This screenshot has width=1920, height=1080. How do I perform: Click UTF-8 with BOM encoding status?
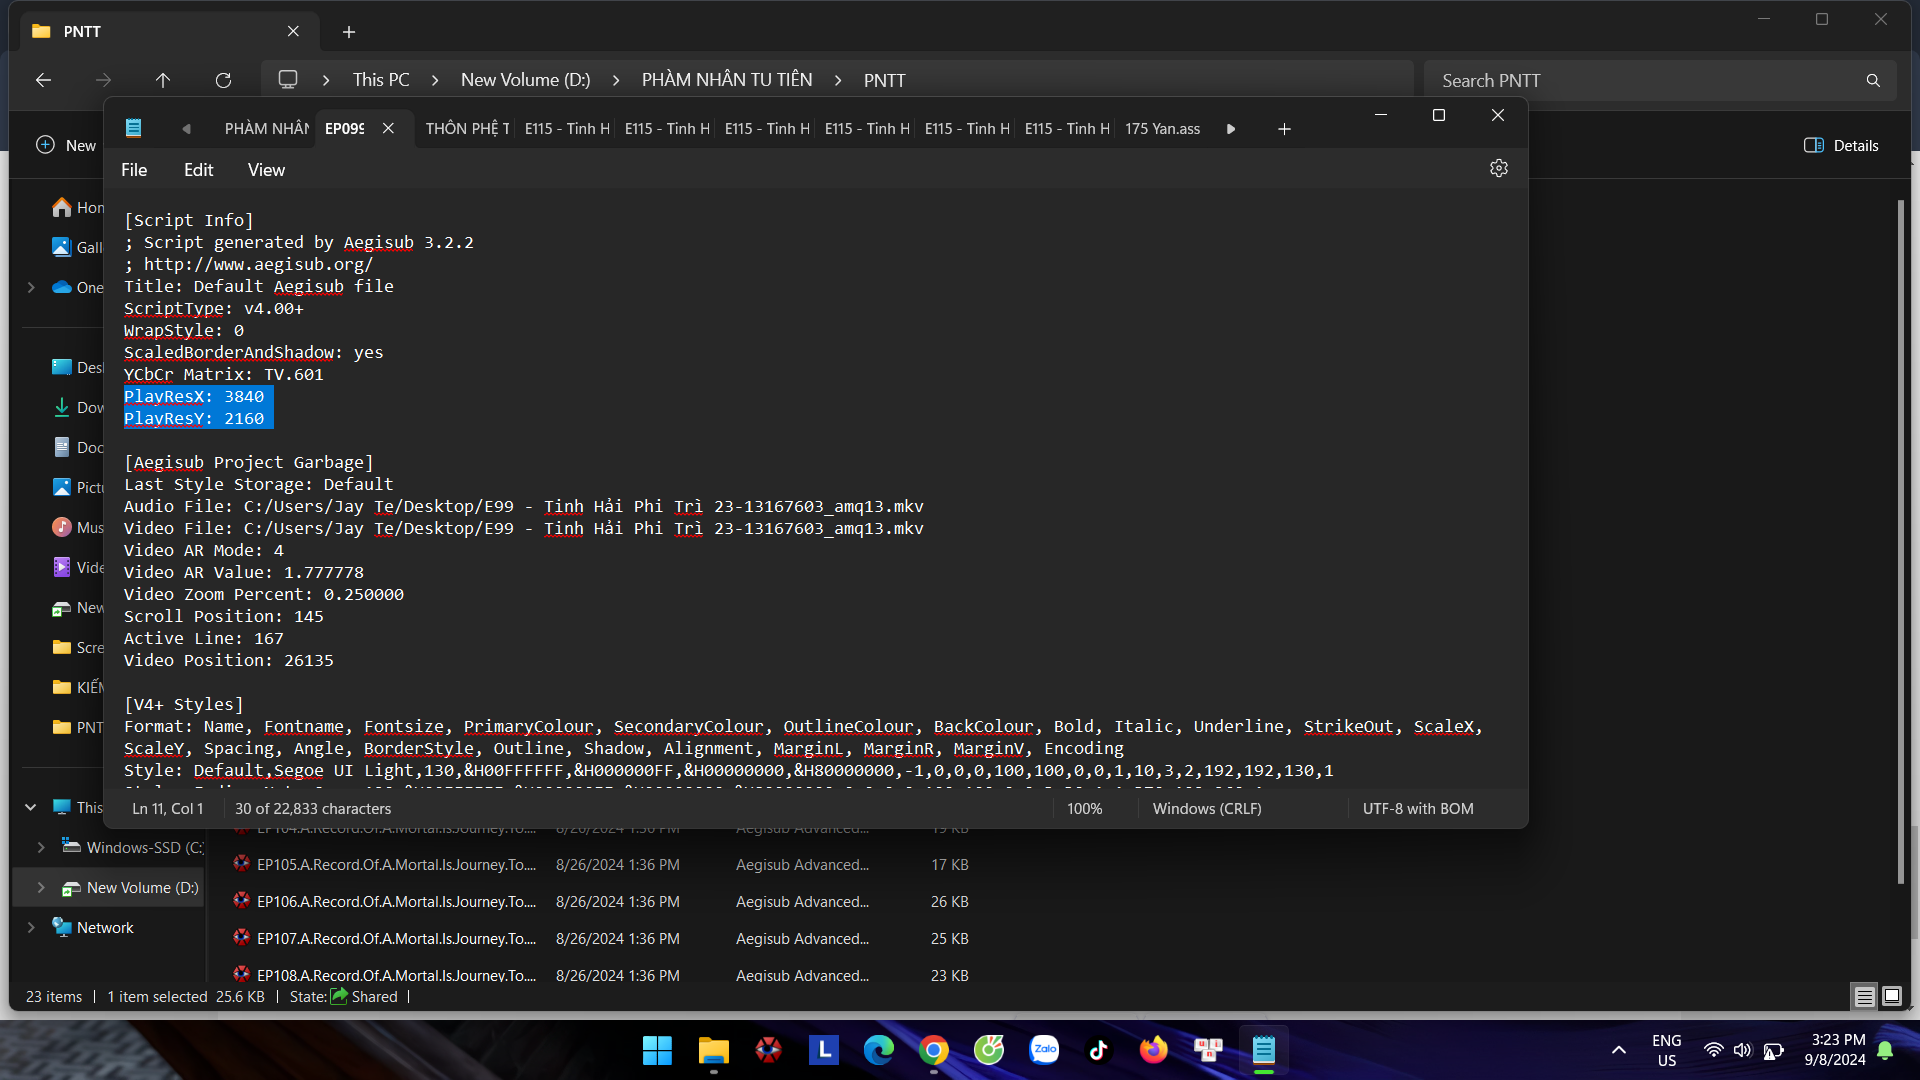click(1418, 808)
